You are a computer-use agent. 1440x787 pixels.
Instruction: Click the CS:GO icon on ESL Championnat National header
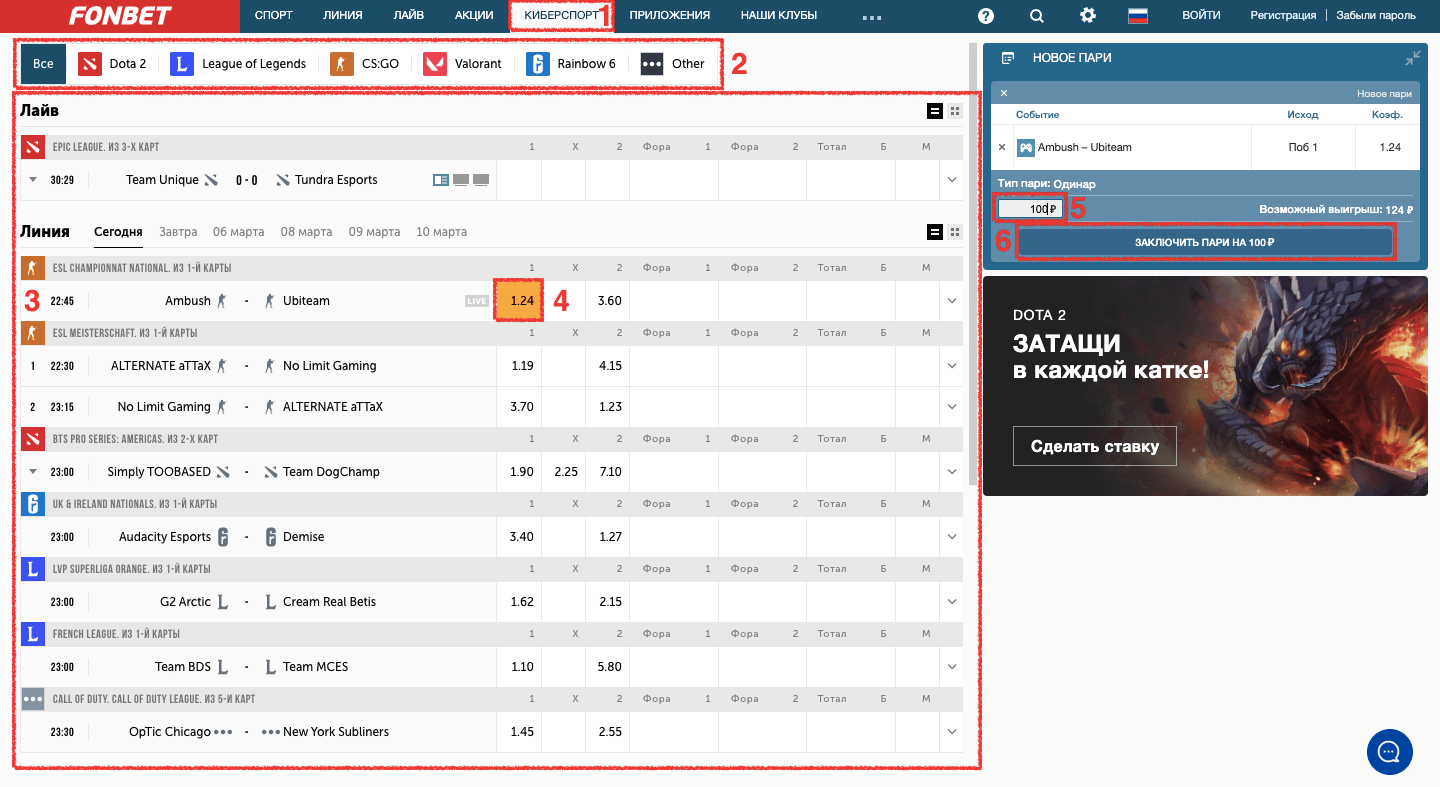(x=32, y=268)
